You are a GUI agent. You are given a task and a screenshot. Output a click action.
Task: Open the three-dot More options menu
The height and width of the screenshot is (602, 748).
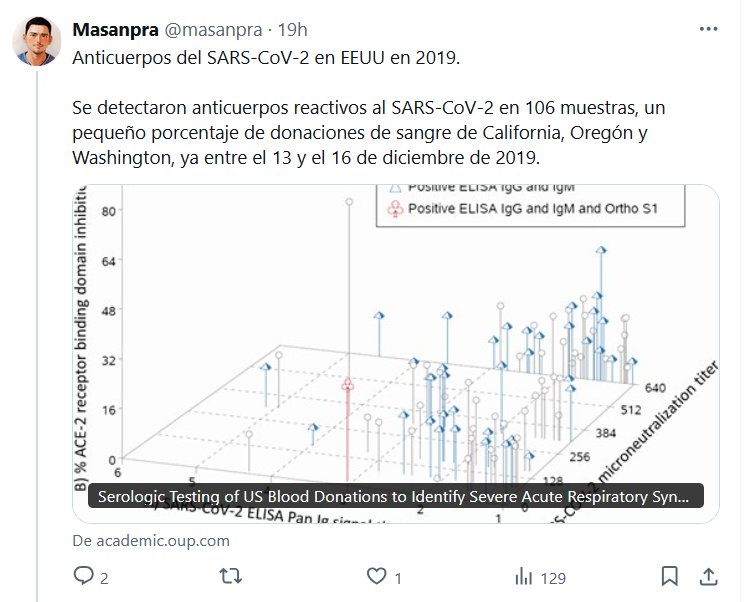pyautogui.click(x=708, y=30)
